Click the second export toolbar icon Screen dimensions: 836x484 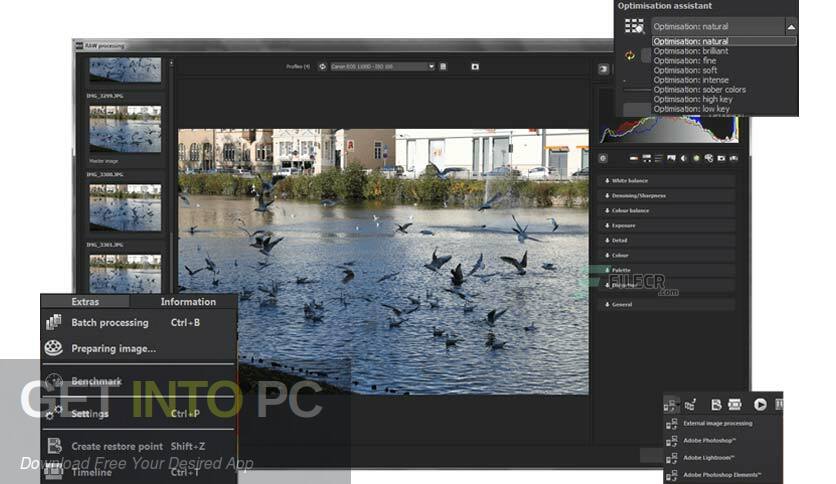pos(690,405)
